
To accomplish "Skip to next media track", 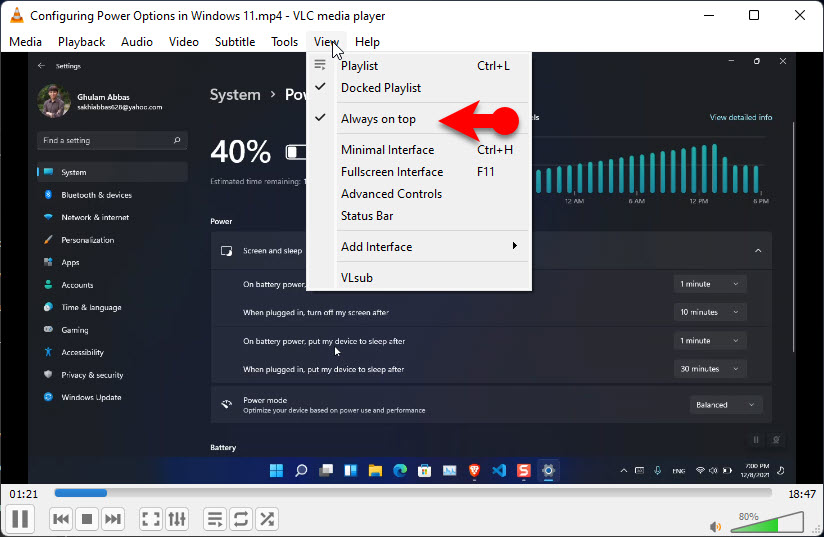I will [113, 519].
